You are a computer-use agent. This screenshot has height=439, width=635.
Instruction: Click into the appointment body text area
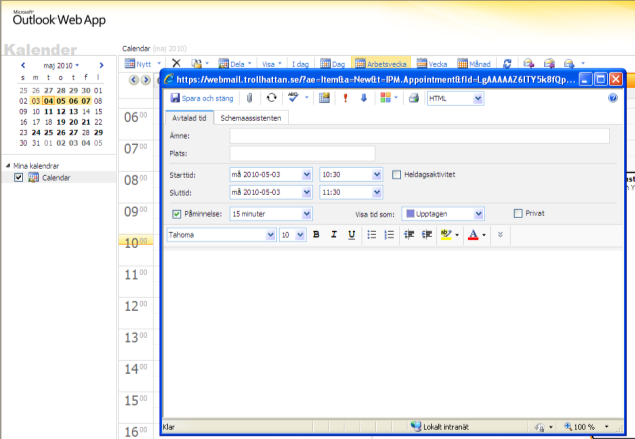click(393, 334)
